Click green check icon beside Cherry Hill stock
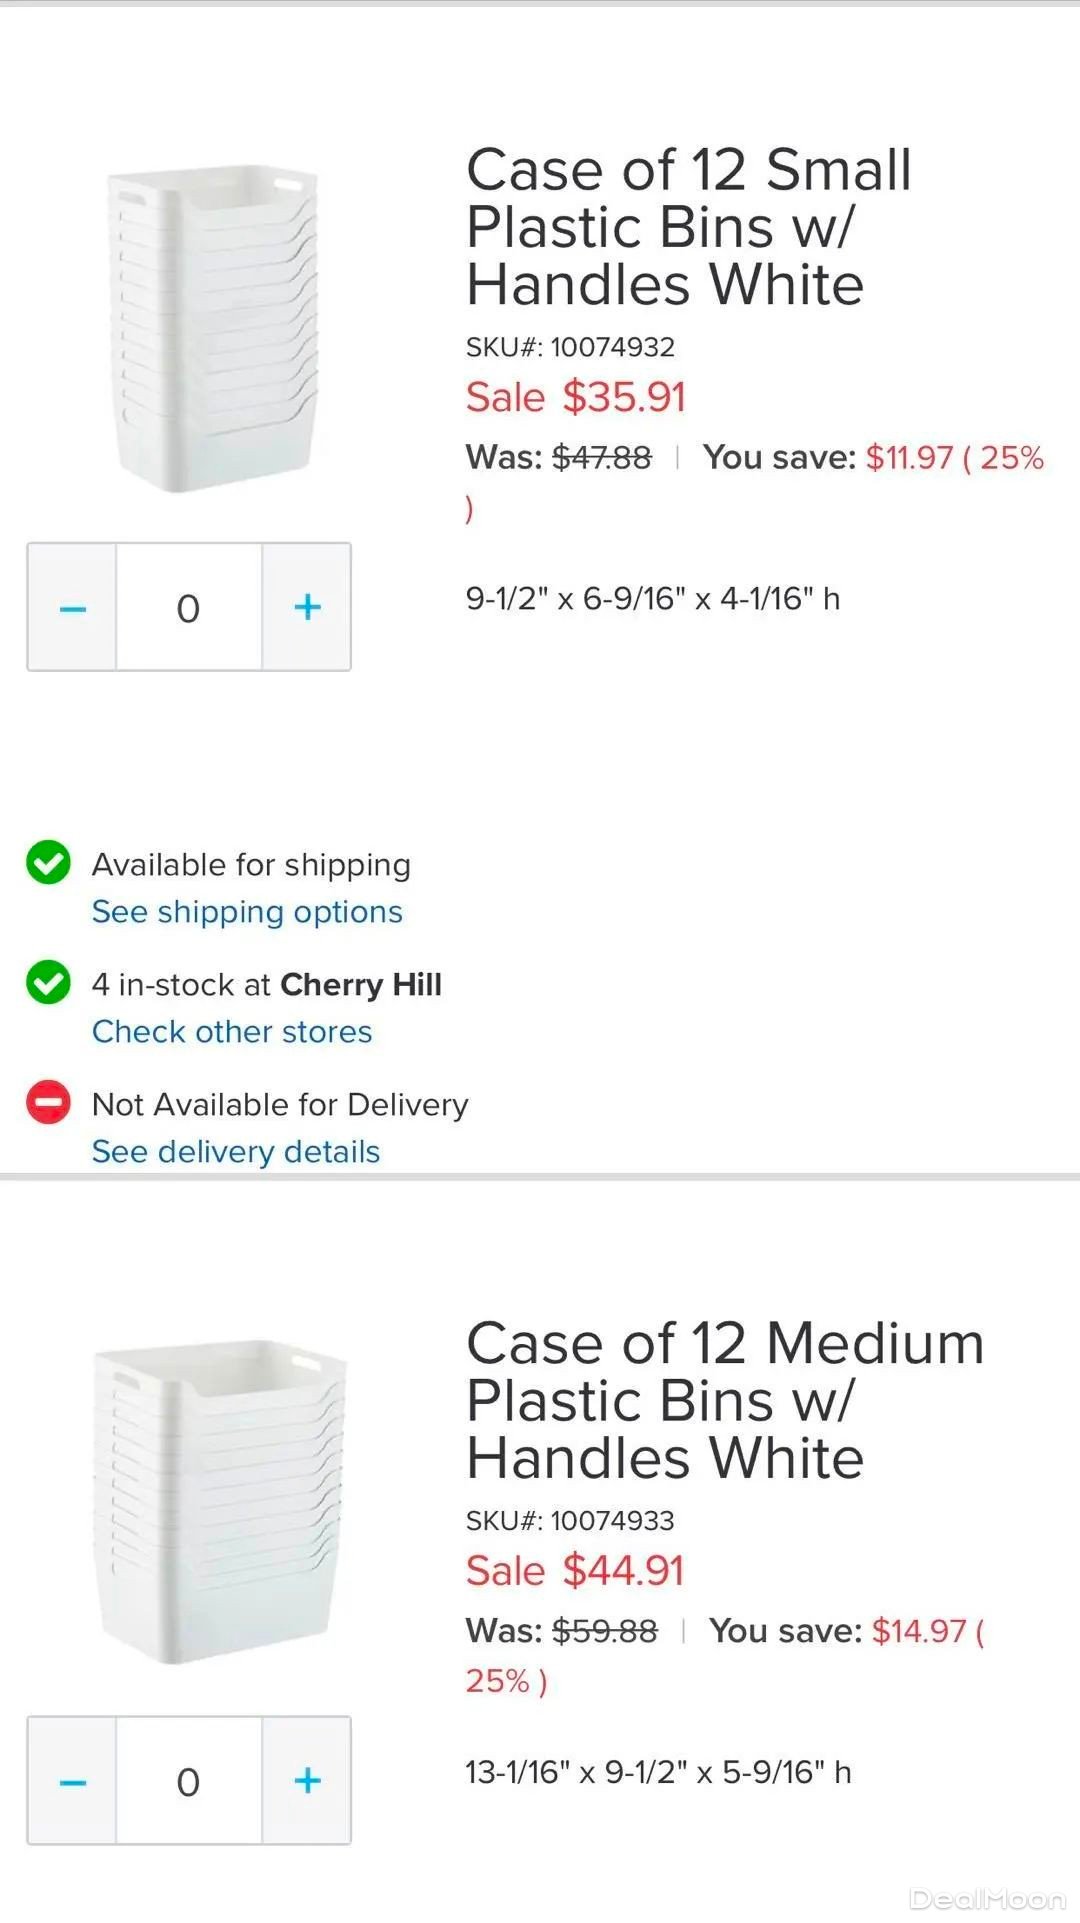Image resolution: width=1080 pixels, height=1923 pixels. (x=48, y=983)
